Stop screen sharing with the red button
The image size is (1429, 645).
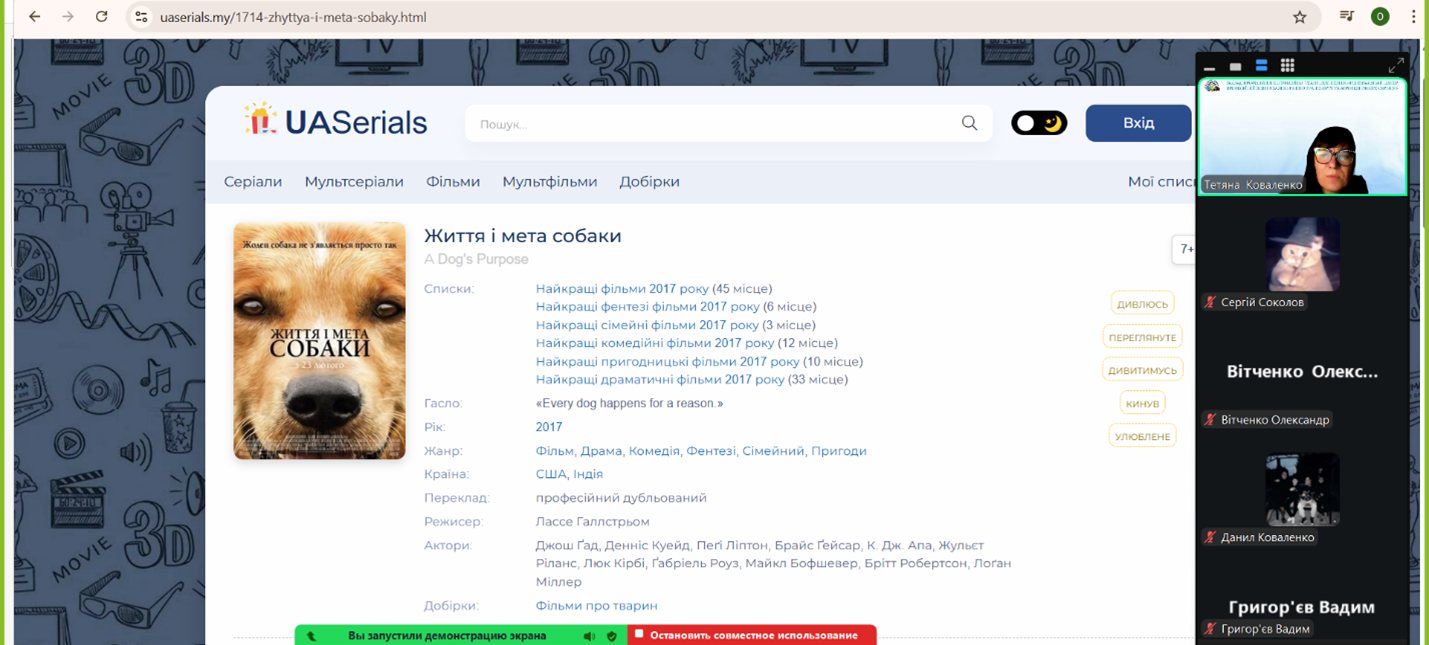click(x=752, y=636)
